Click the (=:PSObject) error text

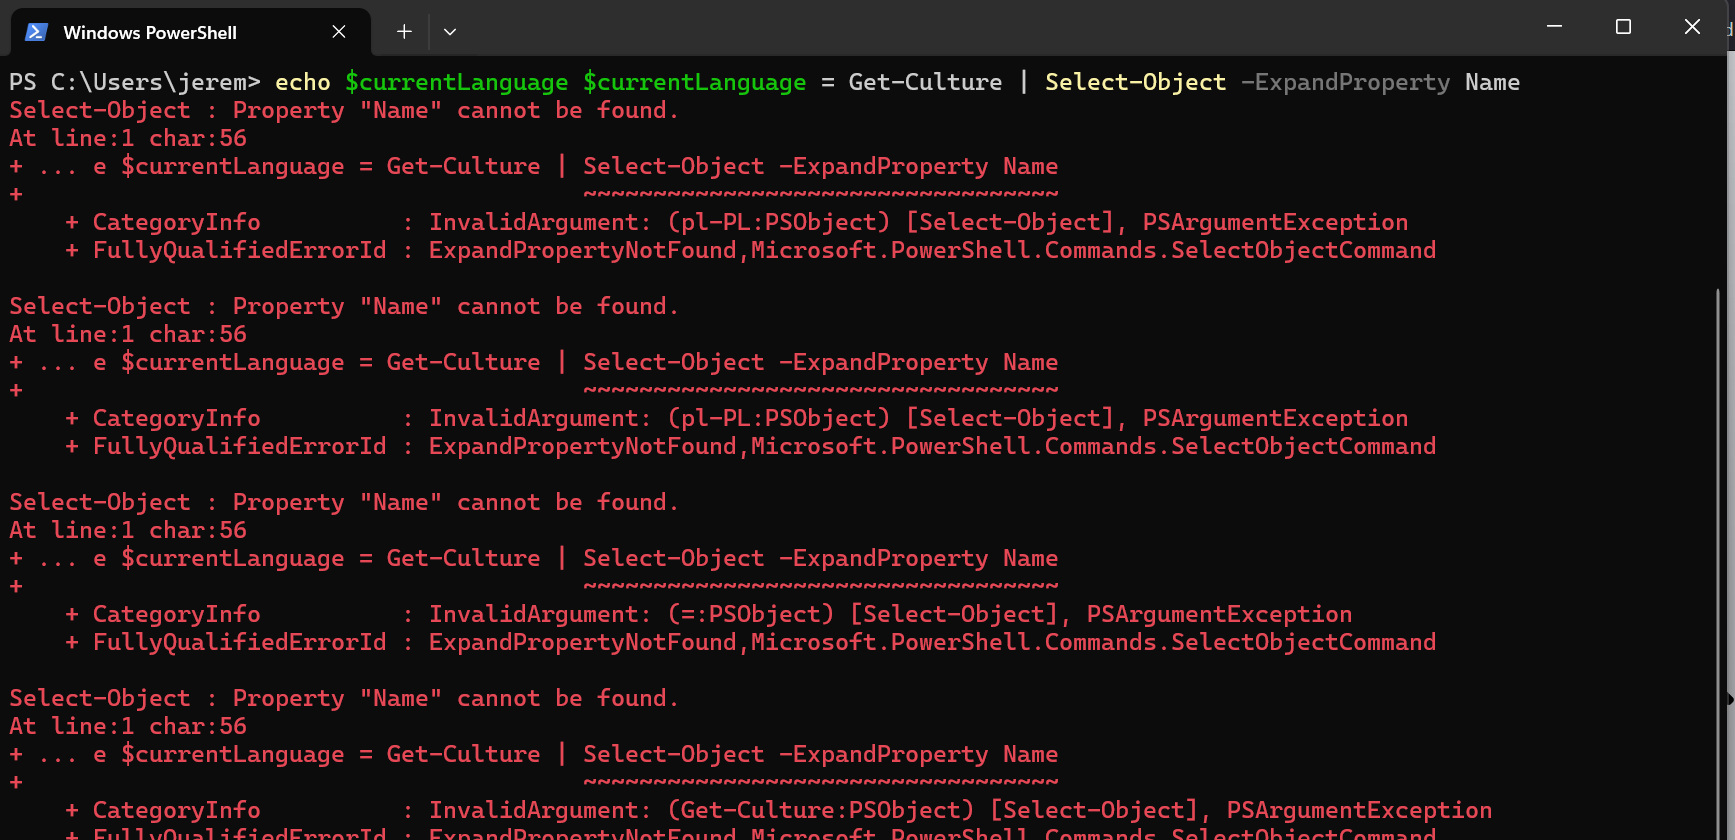click(750, 614)
